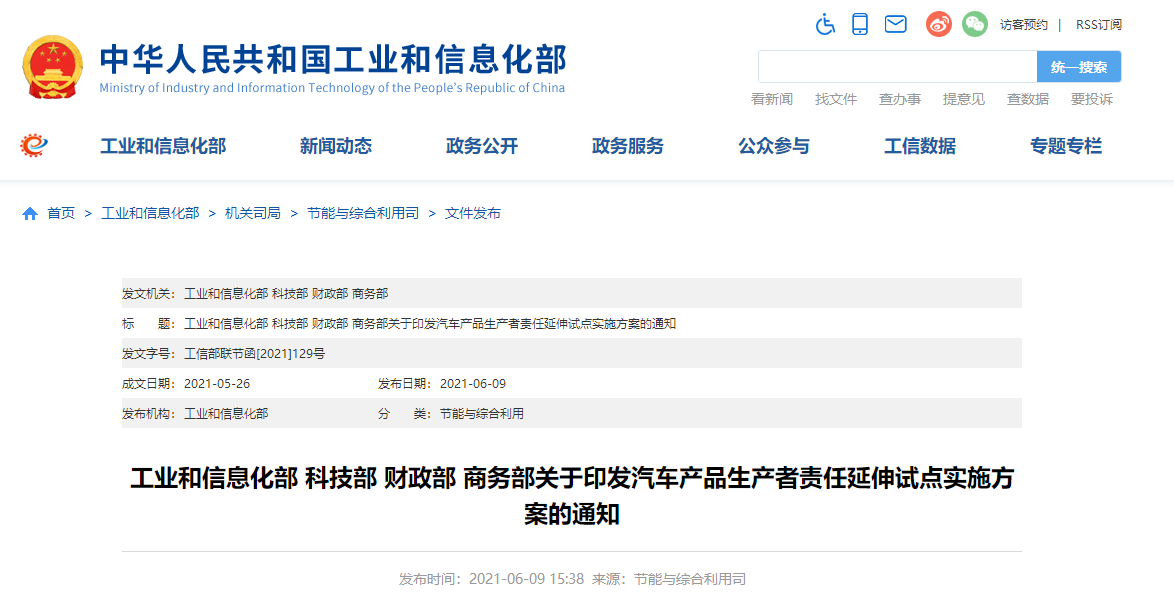Click the accessibility wheelchair icon
Image resolution: width=1174 pixels, height=601 pixels.
click(x=825, y=24)
